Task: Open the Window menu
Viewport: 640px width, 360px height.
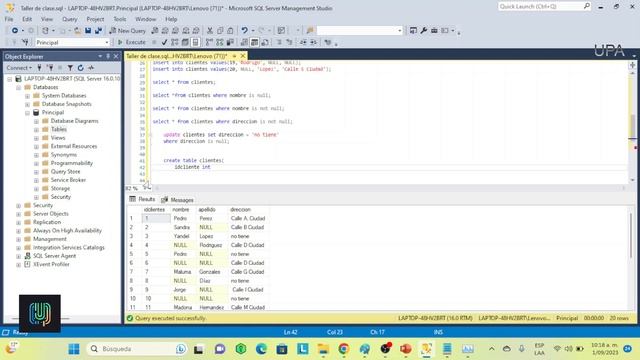Action: [145, 19]
